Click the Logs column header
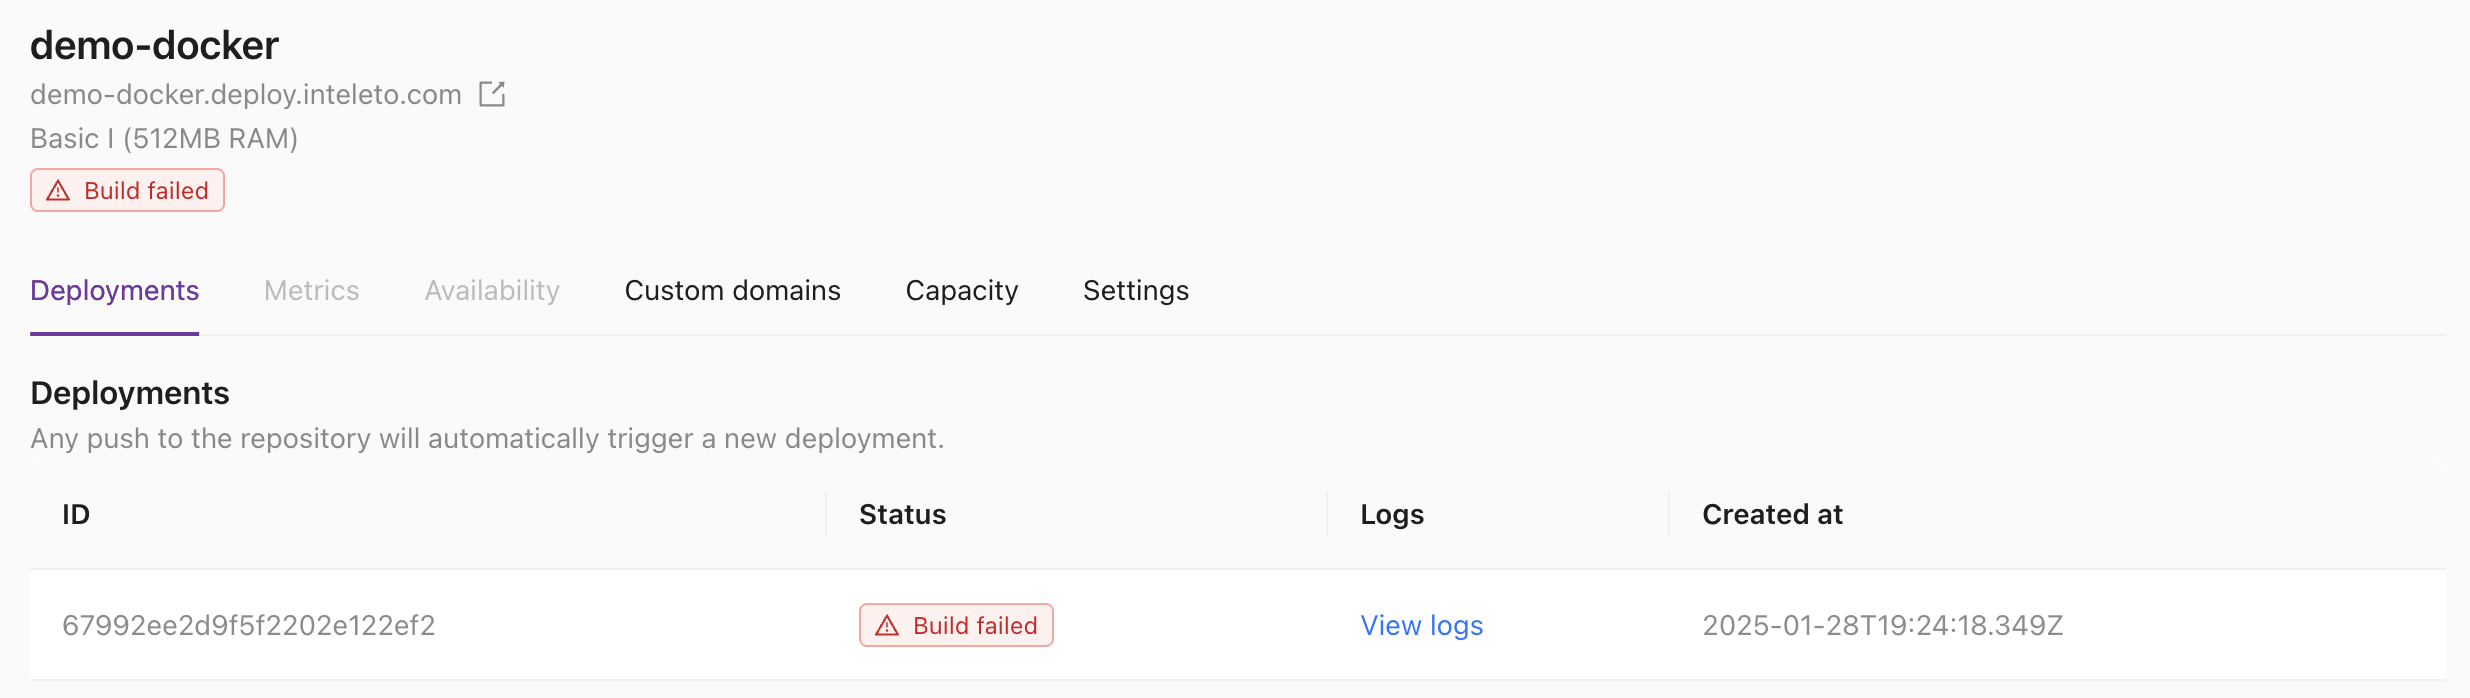Screen dimensions: 2470x698 pos(1391,514)
